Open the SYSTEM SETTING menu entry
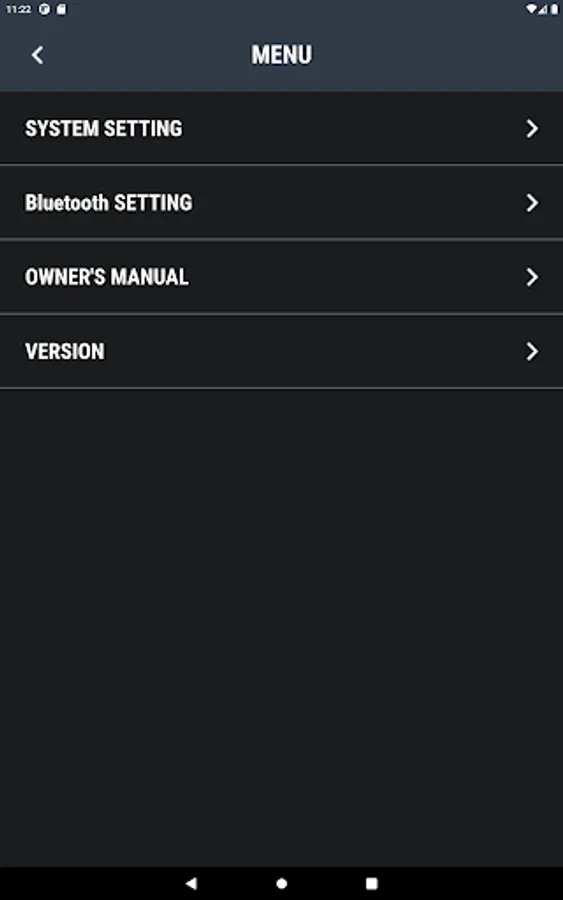Viewport: 563px width, 900px height. (281, 129)
